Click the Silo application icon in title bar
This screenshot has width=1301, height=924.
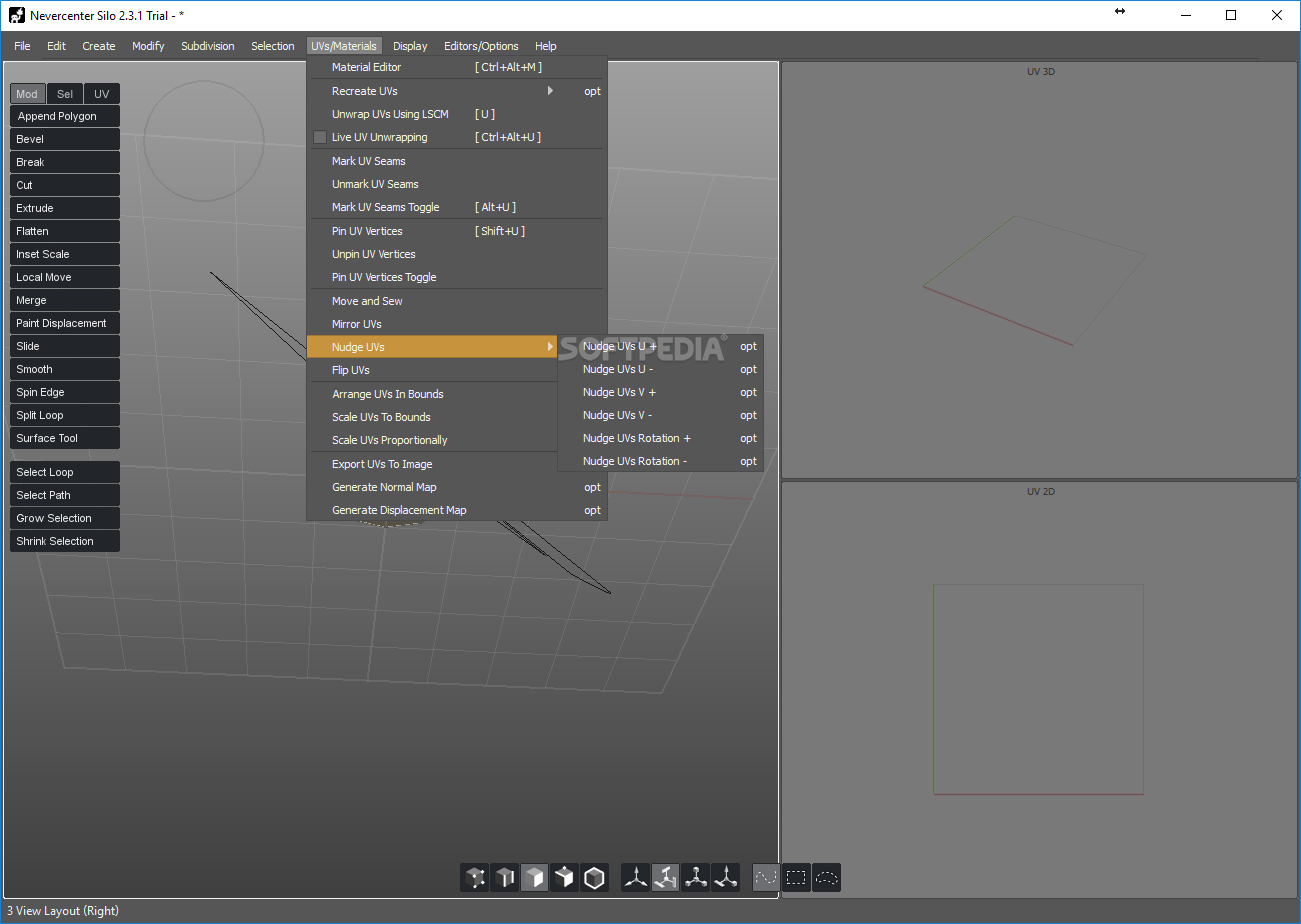(x=16, y=15)
